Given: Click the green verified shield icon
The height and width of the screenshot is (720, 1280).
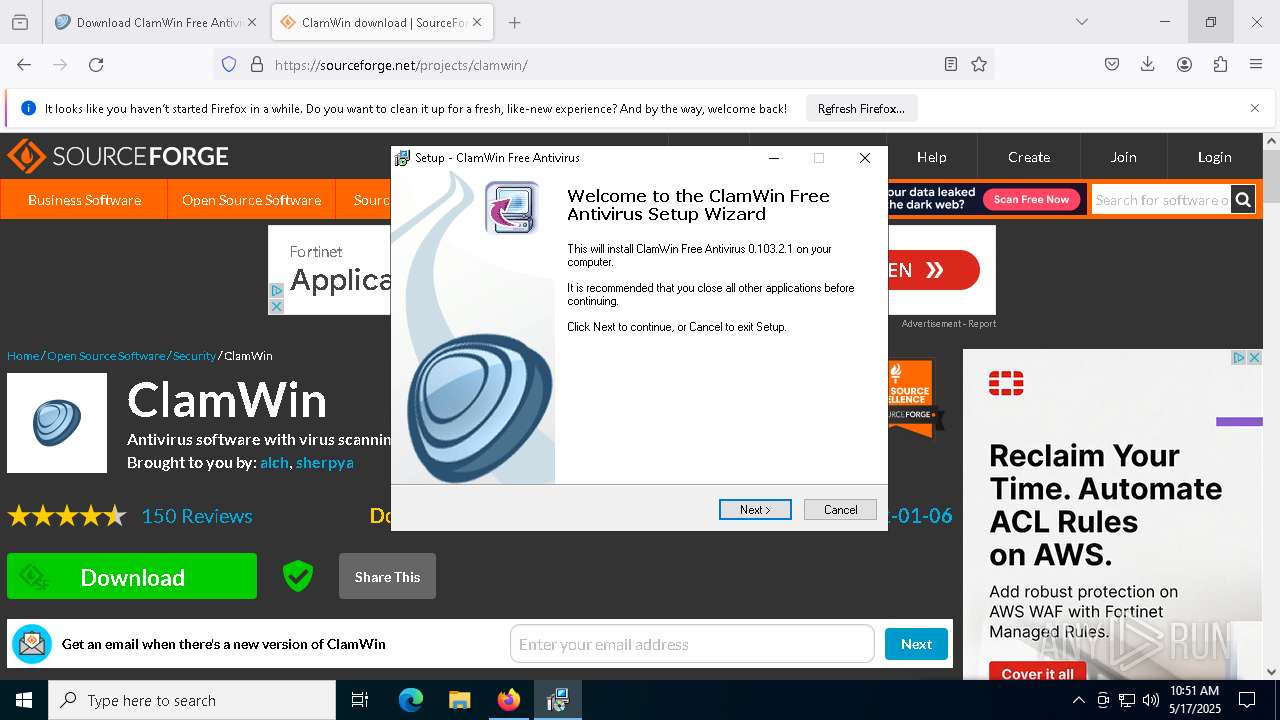Looking at the screenshot, I should click(298, 576).
